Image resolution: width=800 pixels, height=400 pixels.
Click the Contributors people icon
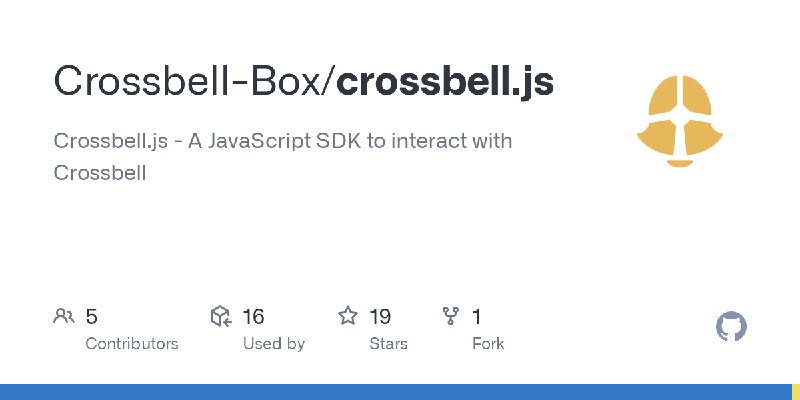tap(64, 317)
